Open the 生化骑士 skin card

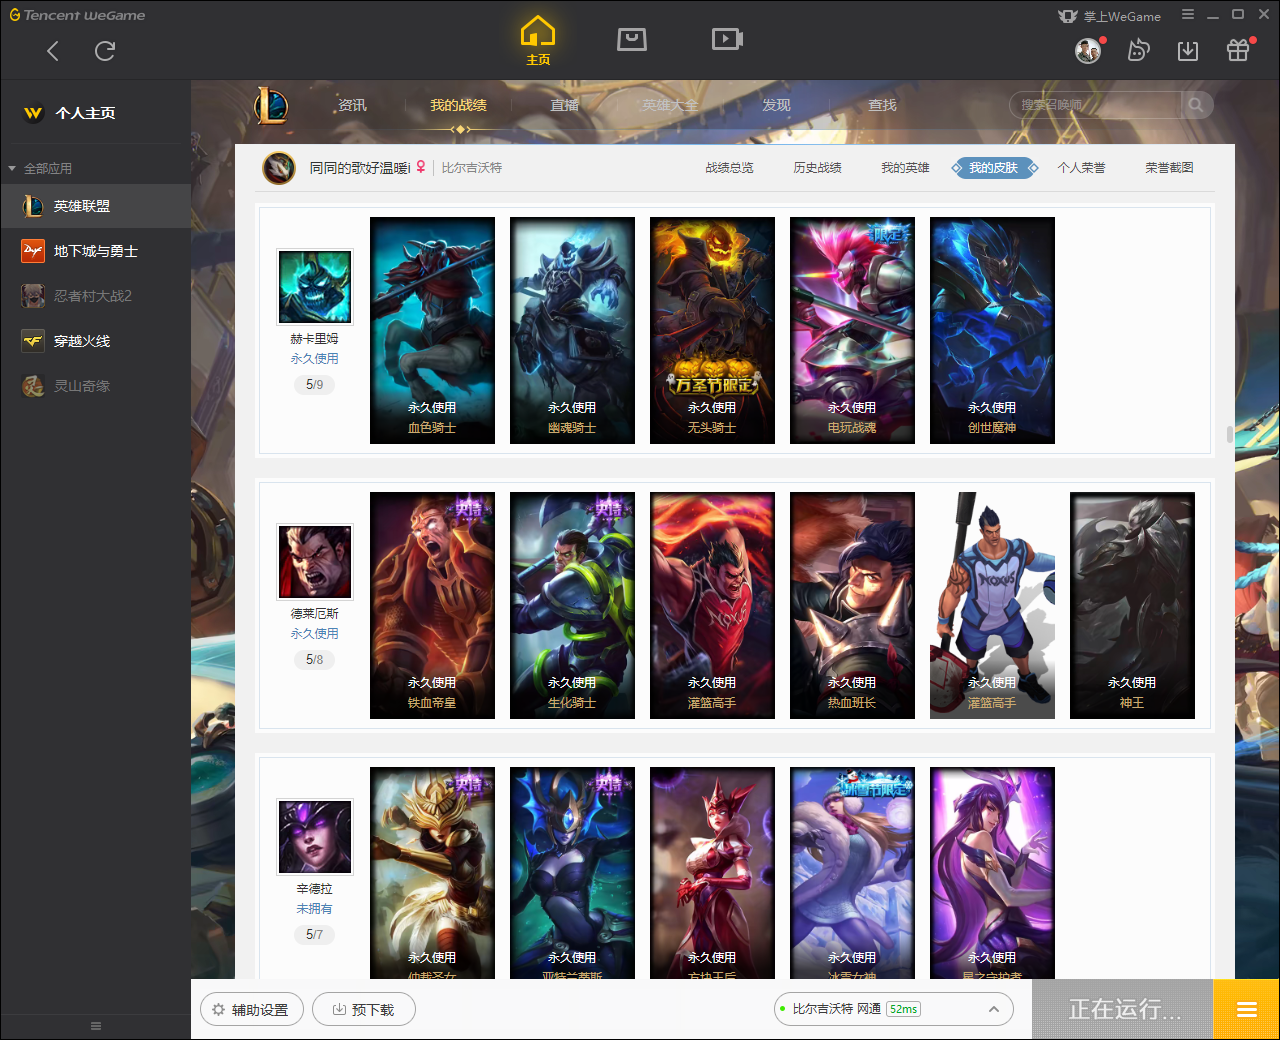[572, 605]
